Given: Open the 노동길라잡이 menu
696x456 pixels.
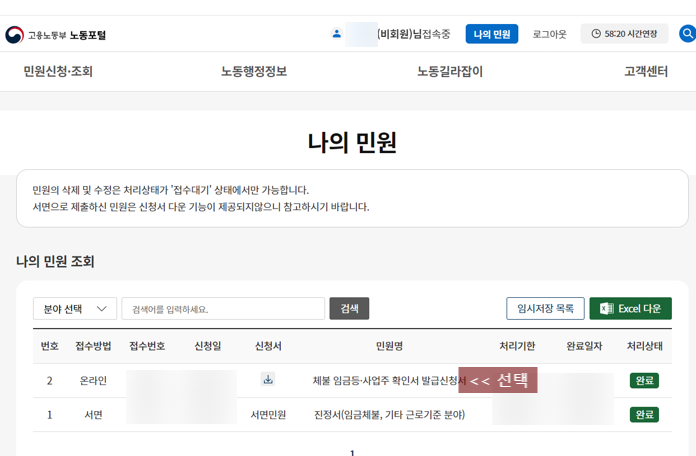Looking at the screenshot, I should pyautogui.click(x=450, y=71).
